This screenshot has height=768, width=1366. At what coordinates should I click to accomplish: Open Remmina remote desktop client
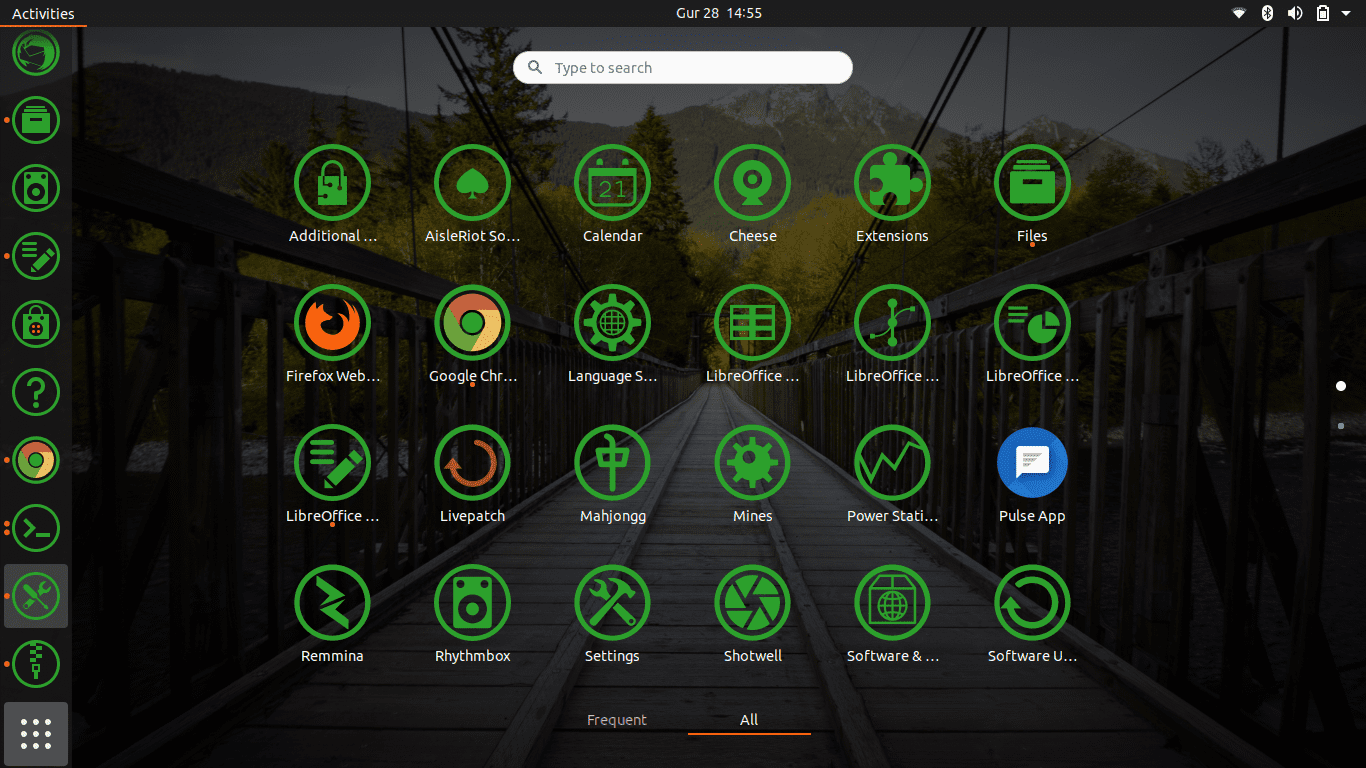tap(332, 603)
